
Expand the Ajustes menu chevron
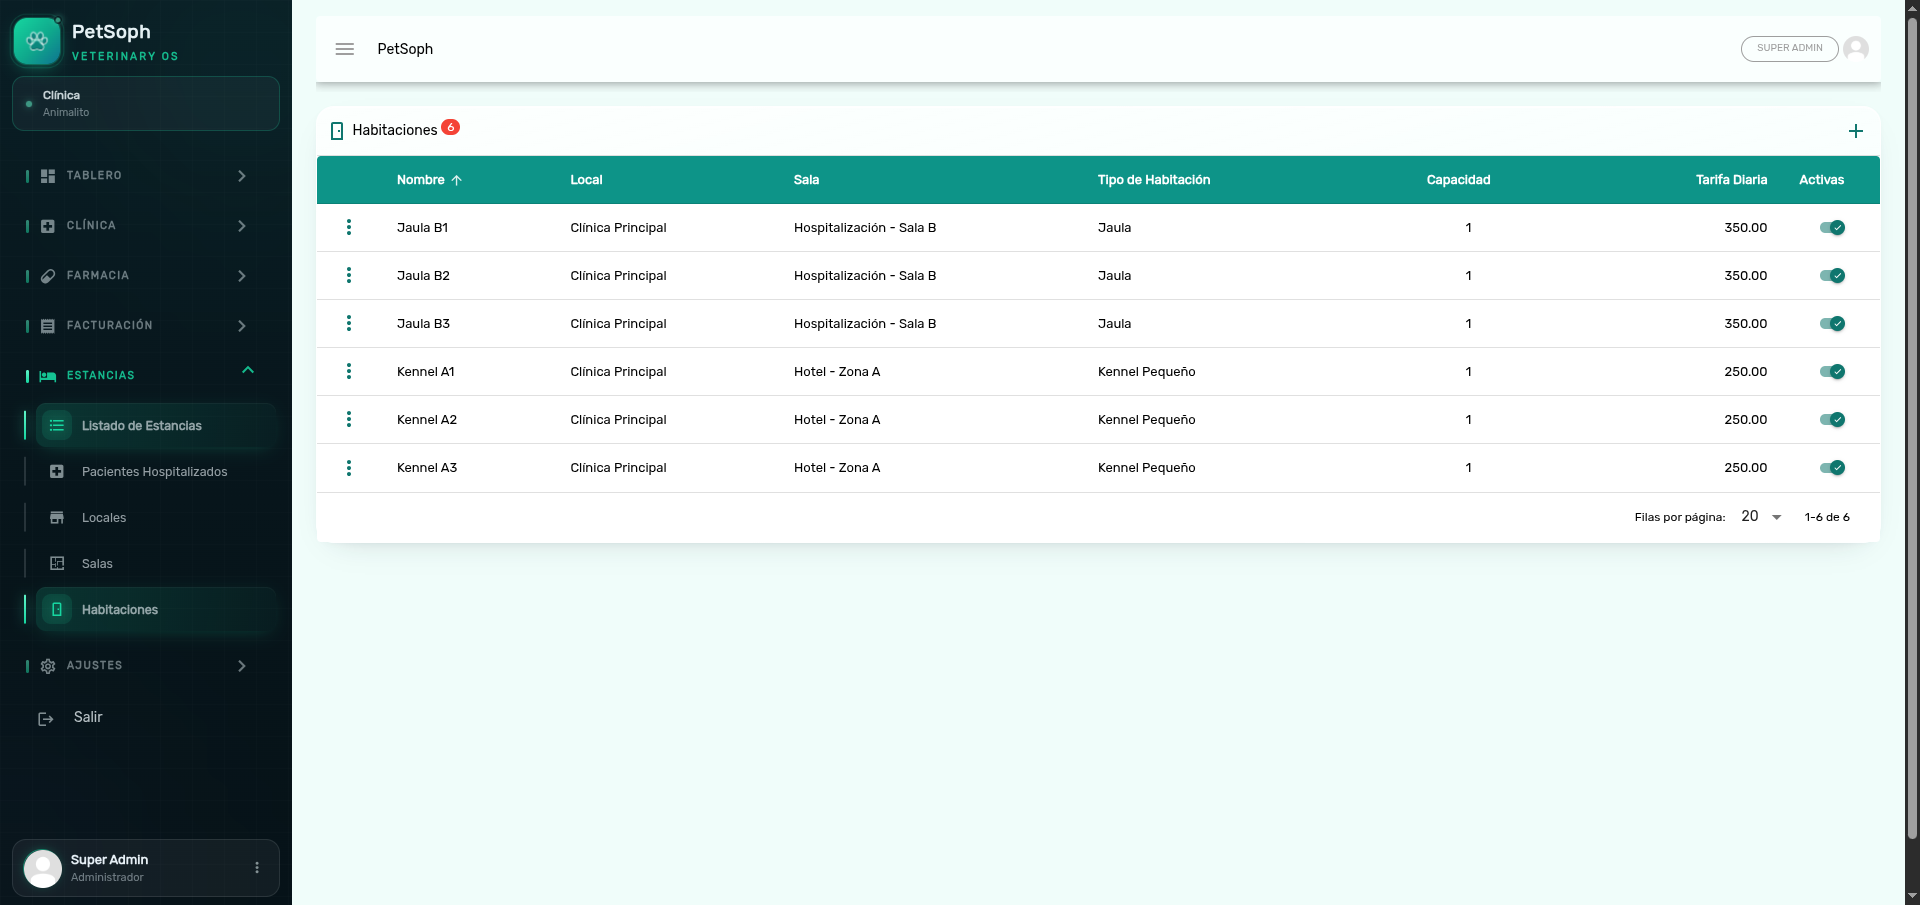(x=242, y=666)
